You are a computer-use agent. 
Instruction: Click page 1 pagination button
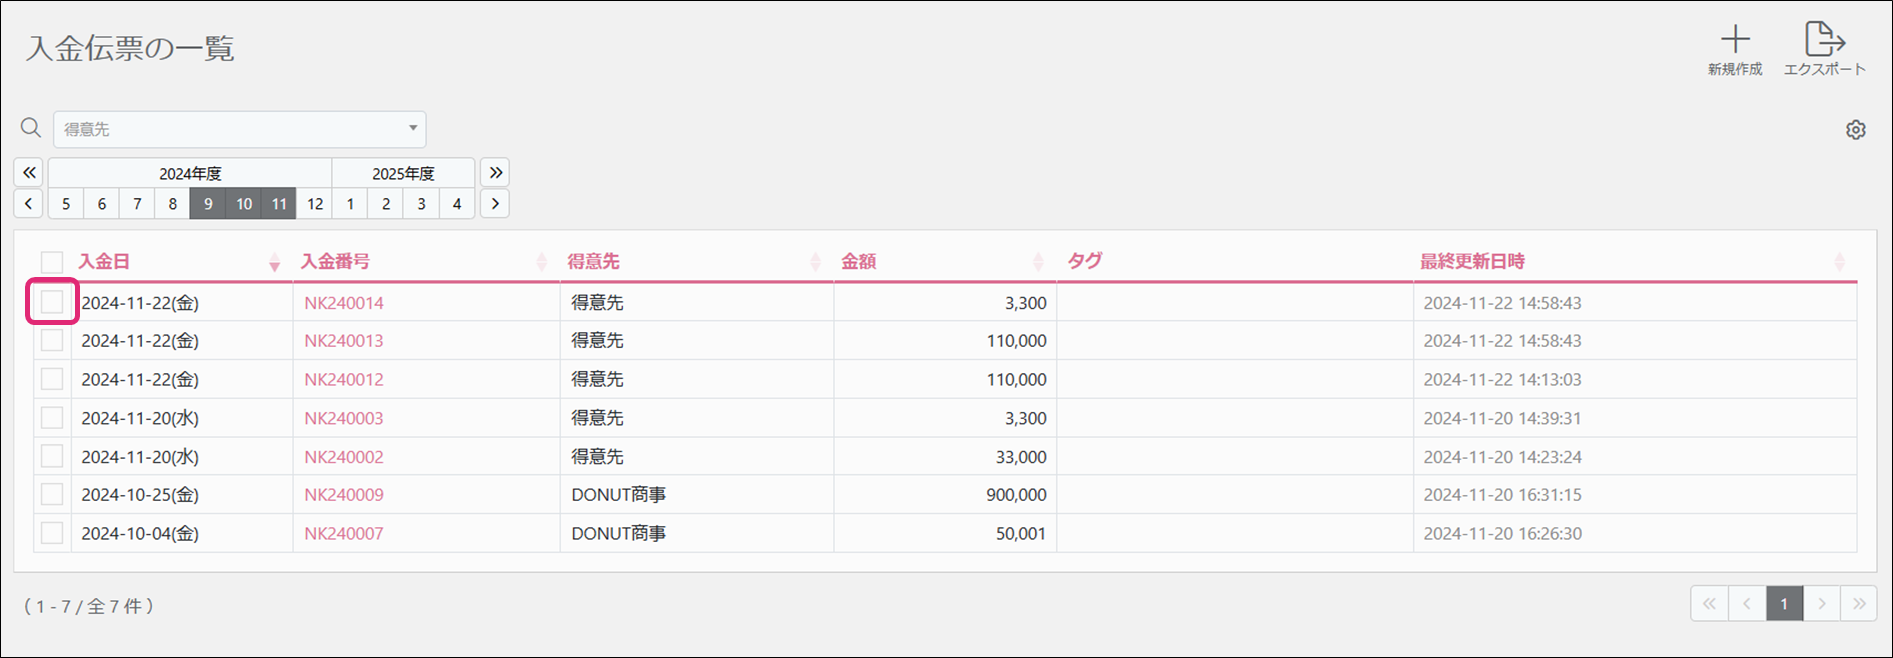(1783, 604)
